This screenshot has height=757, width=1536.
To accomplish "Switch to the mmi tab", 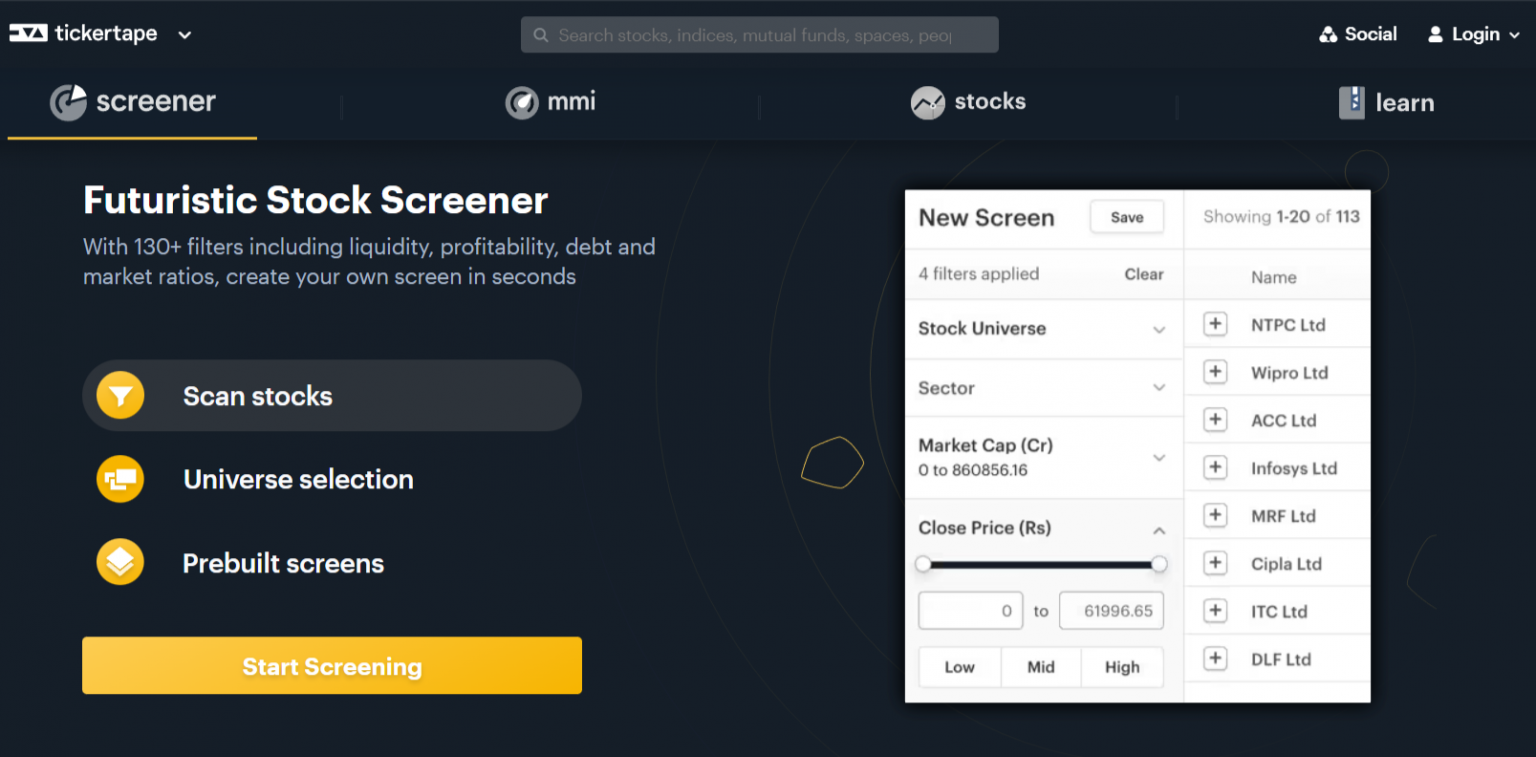I will [549, 101].
